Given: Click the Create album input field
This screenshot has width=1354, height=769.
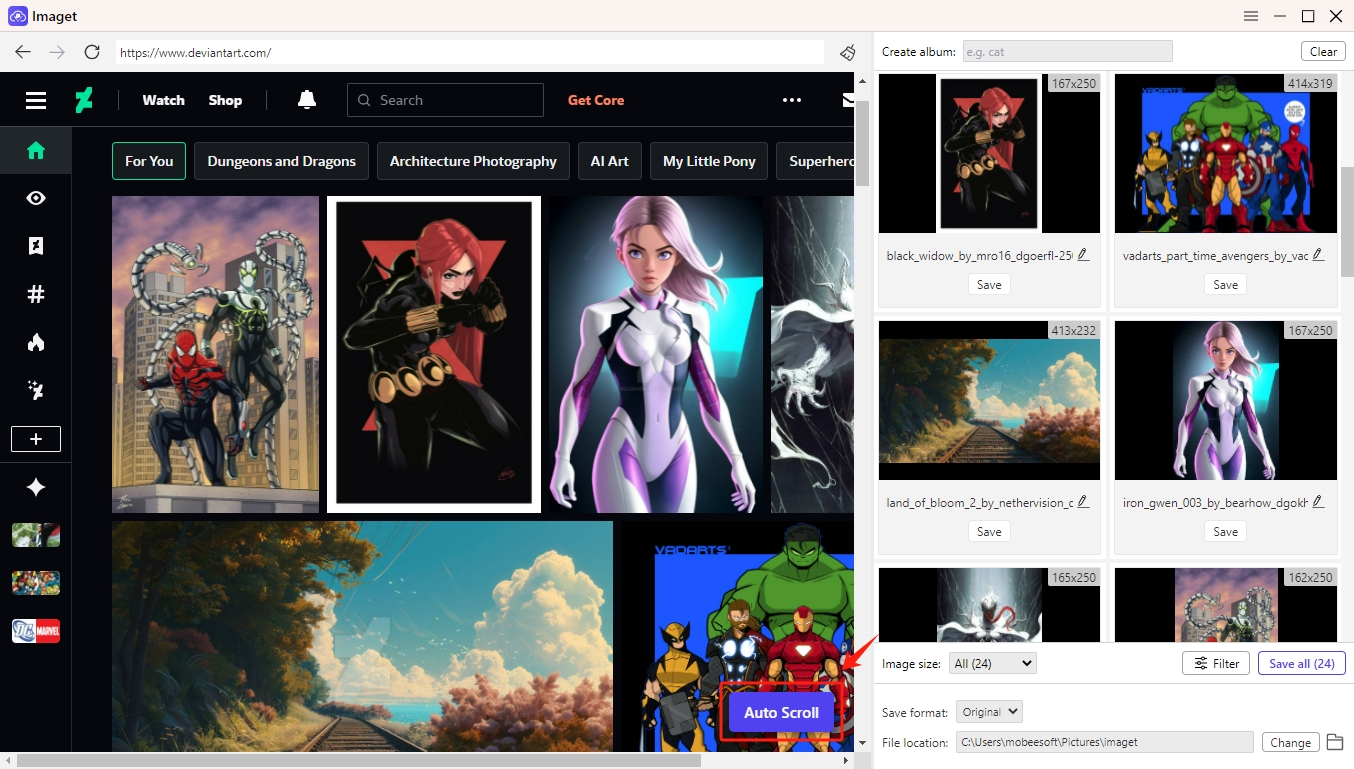Looking at the screenshot, I should tap(1067, 51).
